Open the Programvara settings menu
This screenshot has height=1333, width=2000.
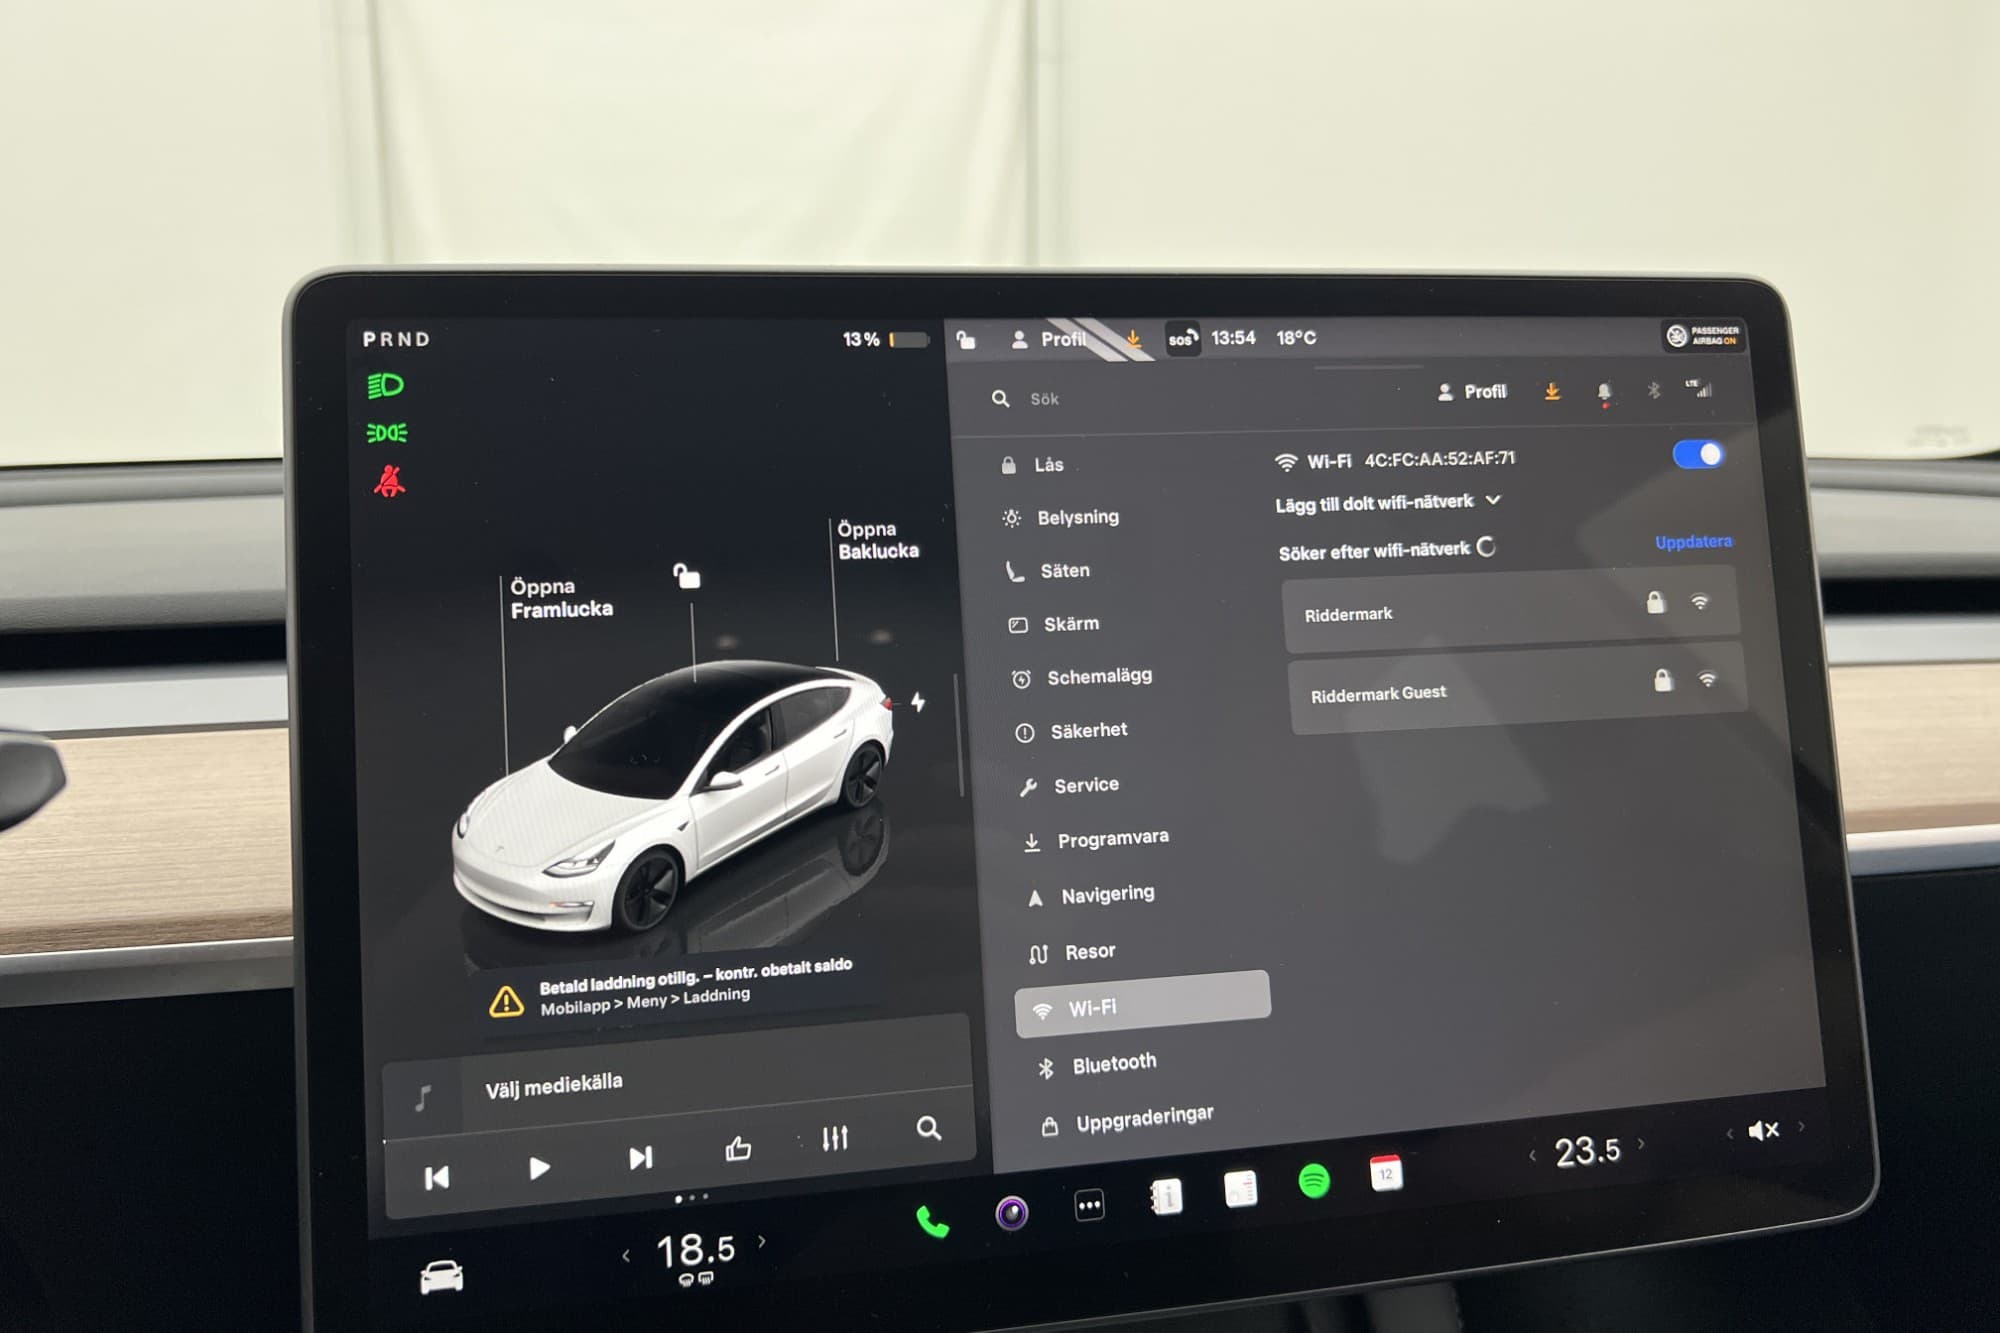pyautogui.click(x=1095, y=840)
